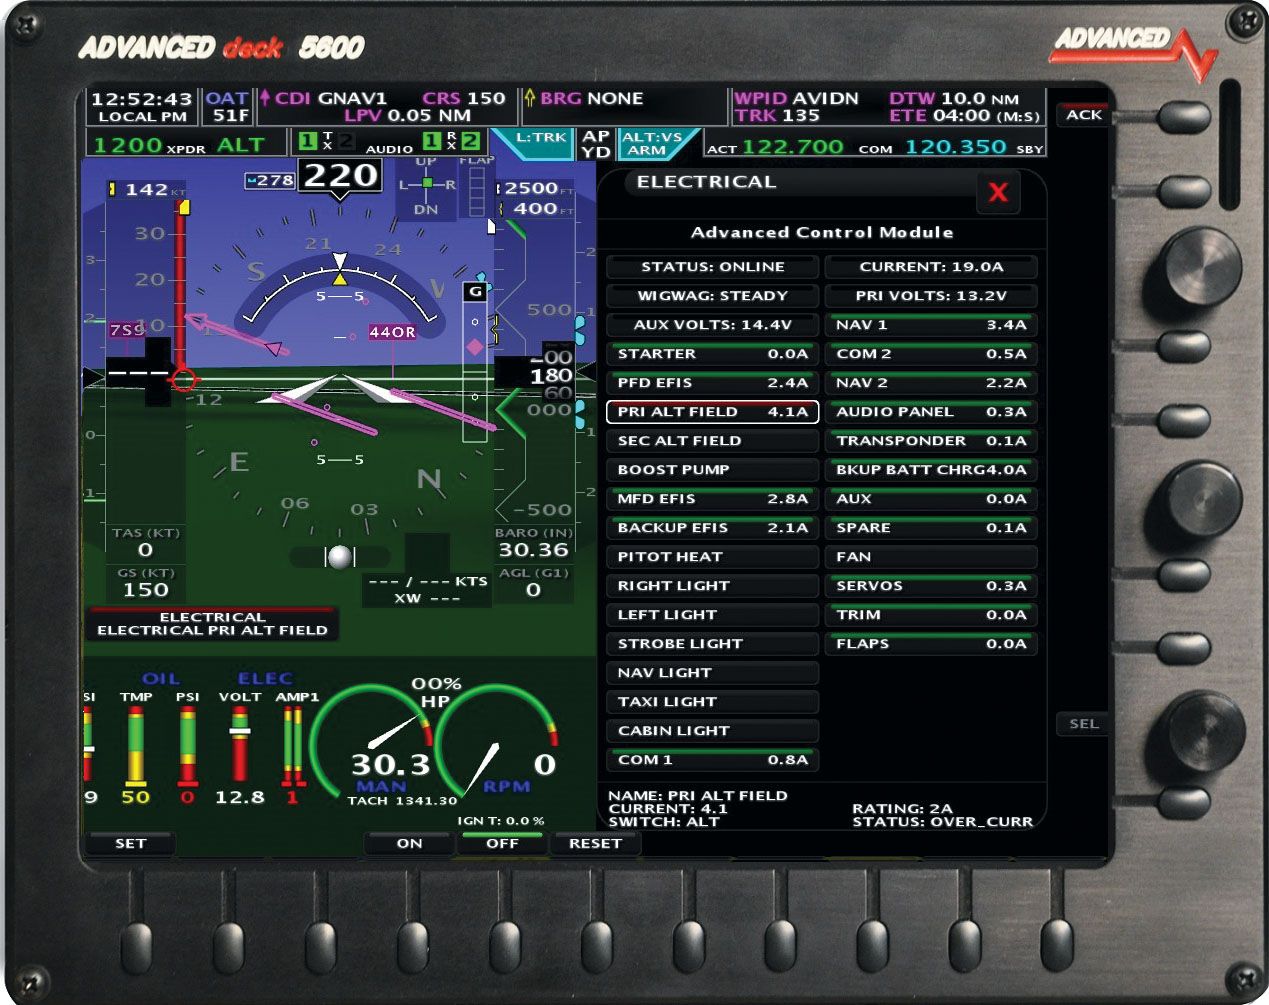Select the STROBE LIGHT circuit row
This screenshot has height=1005, width=1269.
point(712,644)
